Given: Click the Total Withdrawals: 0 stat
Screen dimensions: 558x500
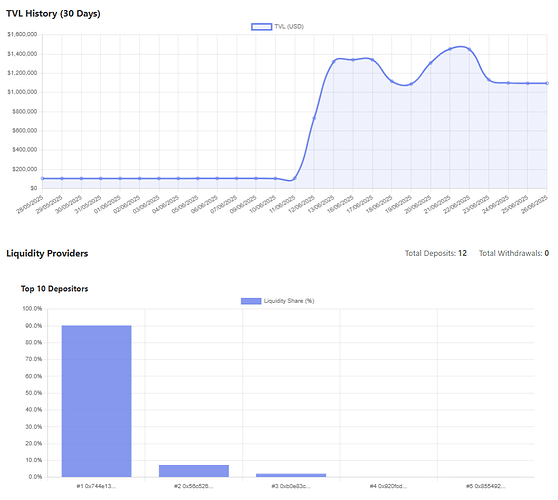Looking at the screenshot, I should 514,253.
